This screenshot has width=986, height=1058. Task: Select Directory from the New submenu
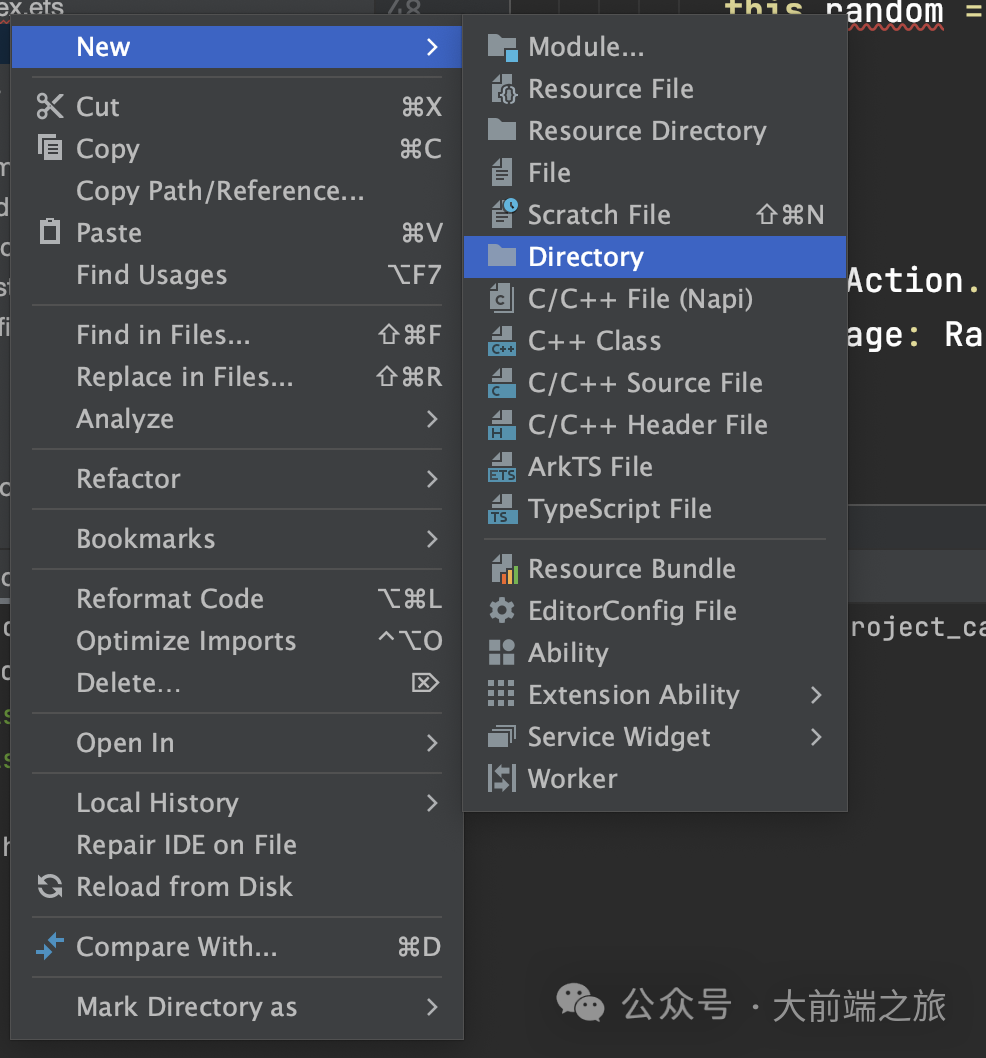coord(585,257)
